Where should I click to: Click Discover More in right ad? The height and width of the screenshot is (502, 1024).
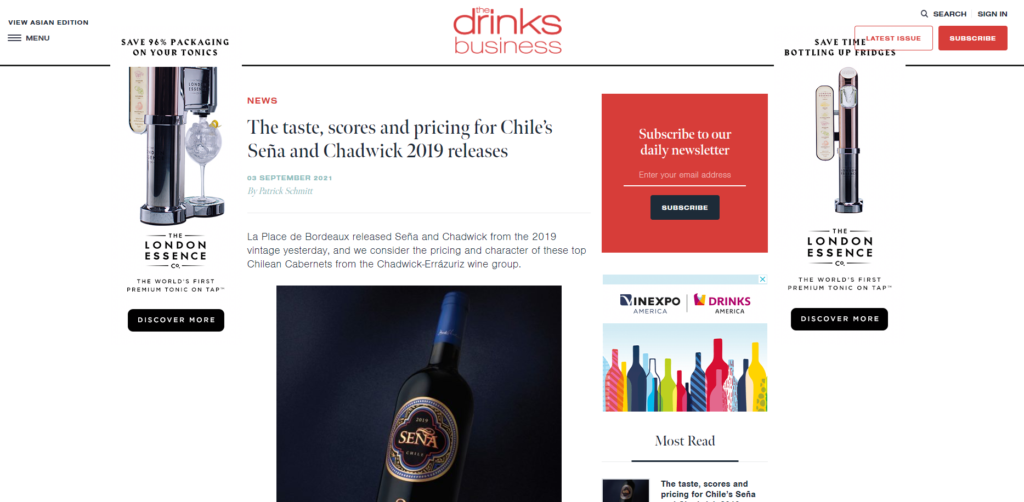point(839,319)
